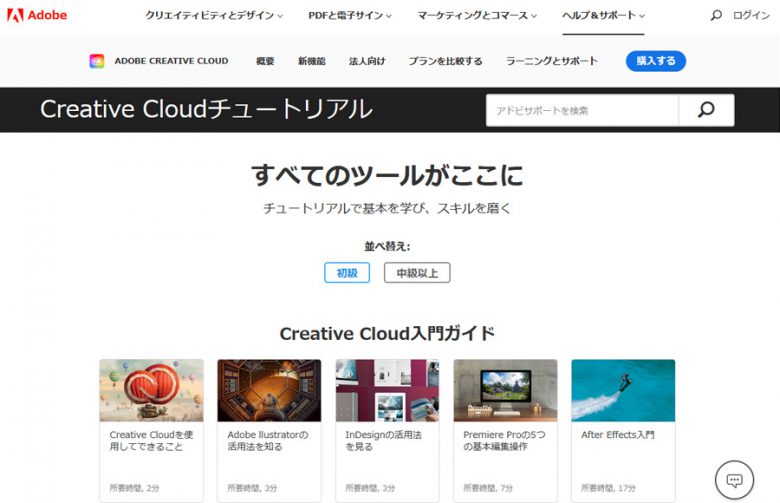This screenshot has height=503, width=780.
Task: Expand マーケティングとコマース menu
Action: click(x=477, y=15)
